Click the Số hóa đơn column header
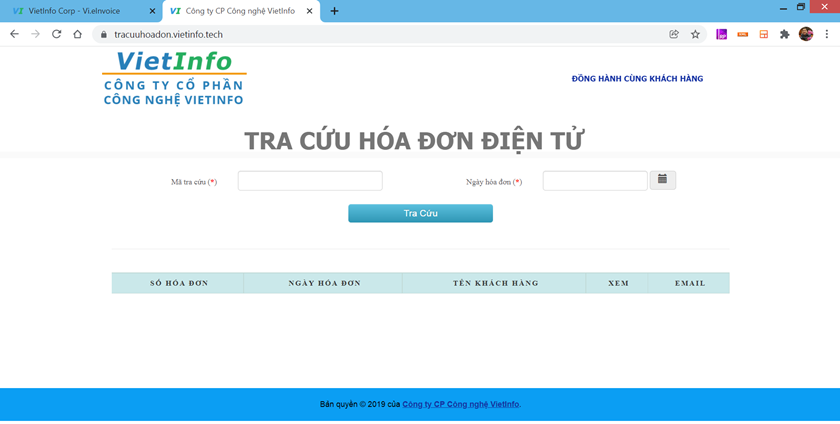Viewport: 840px width, 424px height. point(178,283)
